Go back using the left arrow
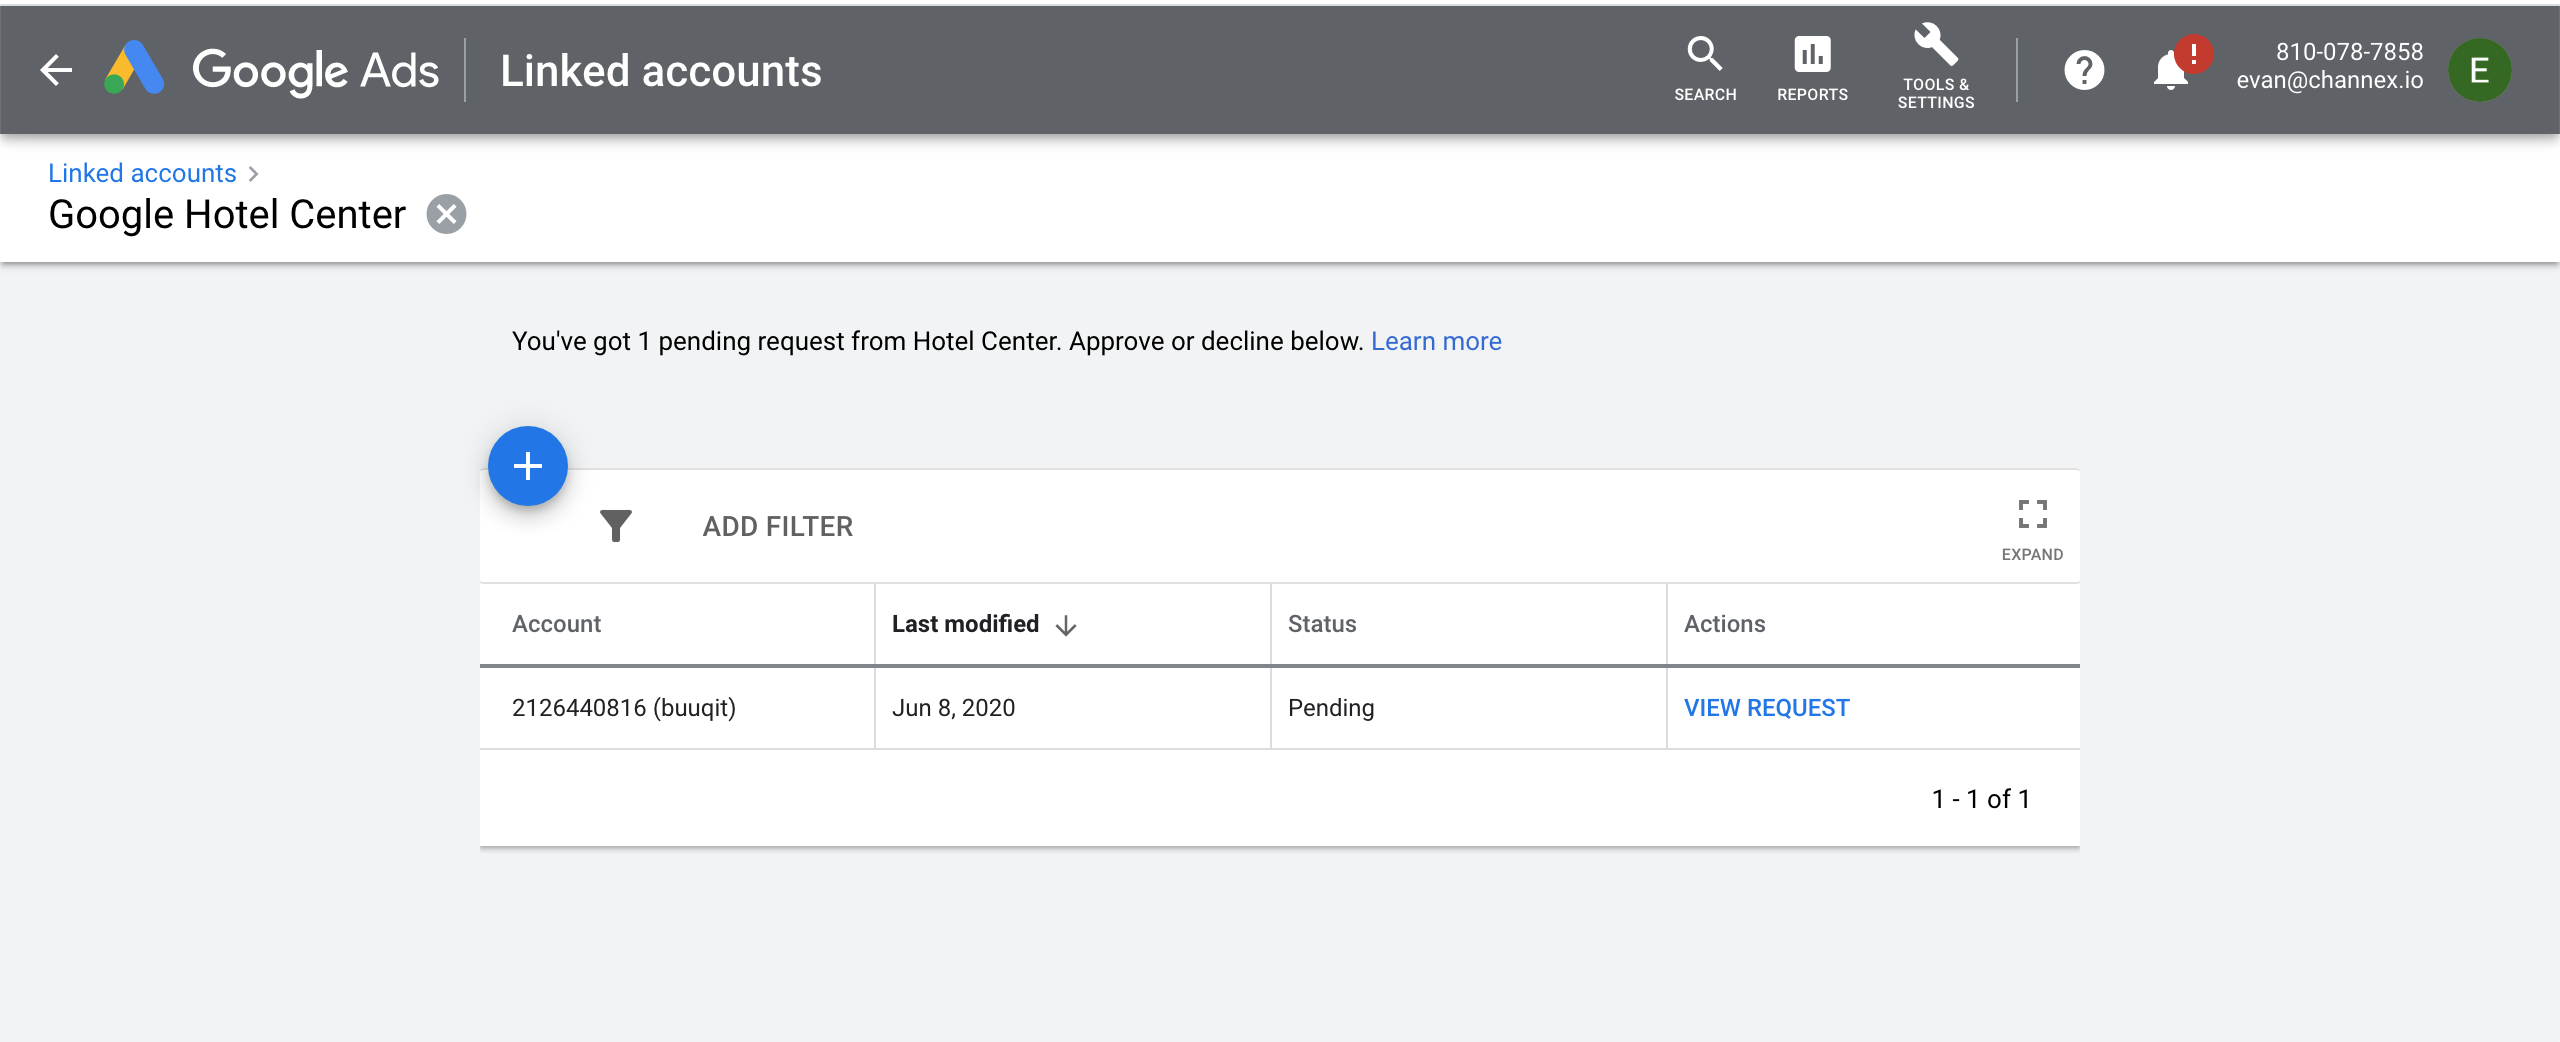The height and width of the screenshot is (1042, 2560). [56, 70]
